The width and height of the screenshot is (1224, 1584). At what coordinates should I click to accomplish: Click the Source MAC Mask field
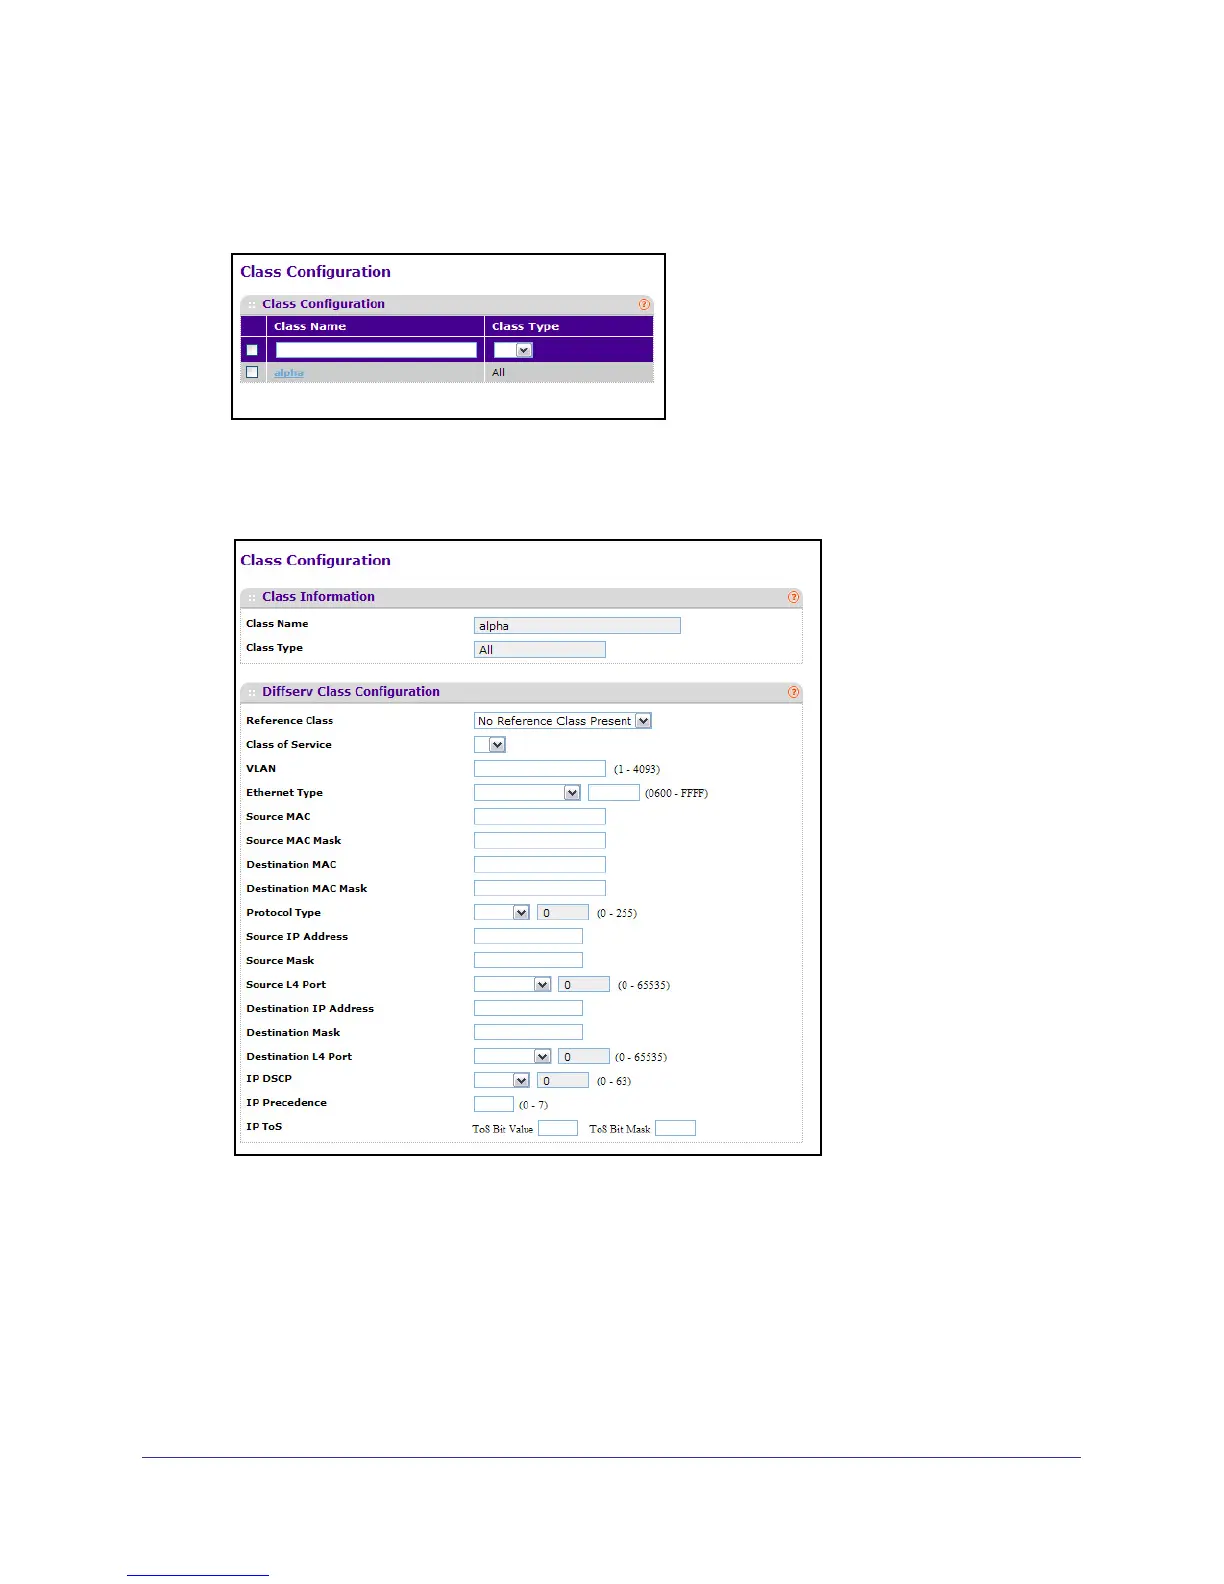[x=540, y=841]
